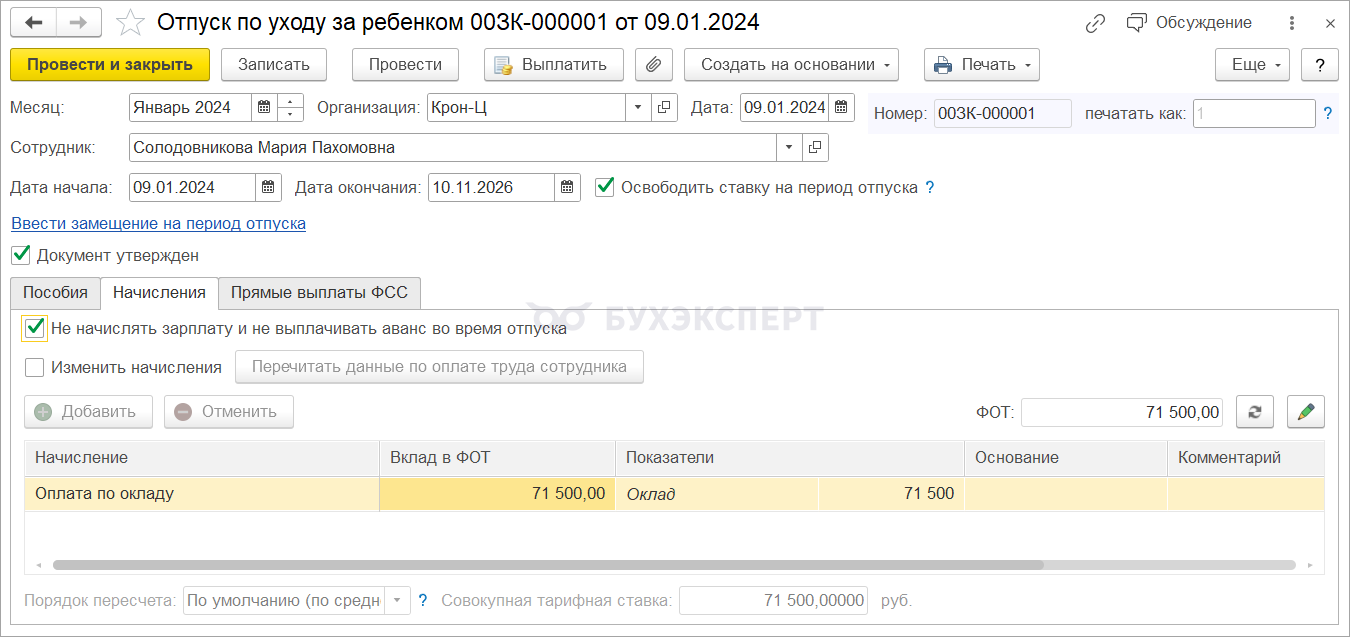The width and height of the screenshot is (1350, 637).
Task: Open the Еще dropdown menu
Action: [1252, 65]
